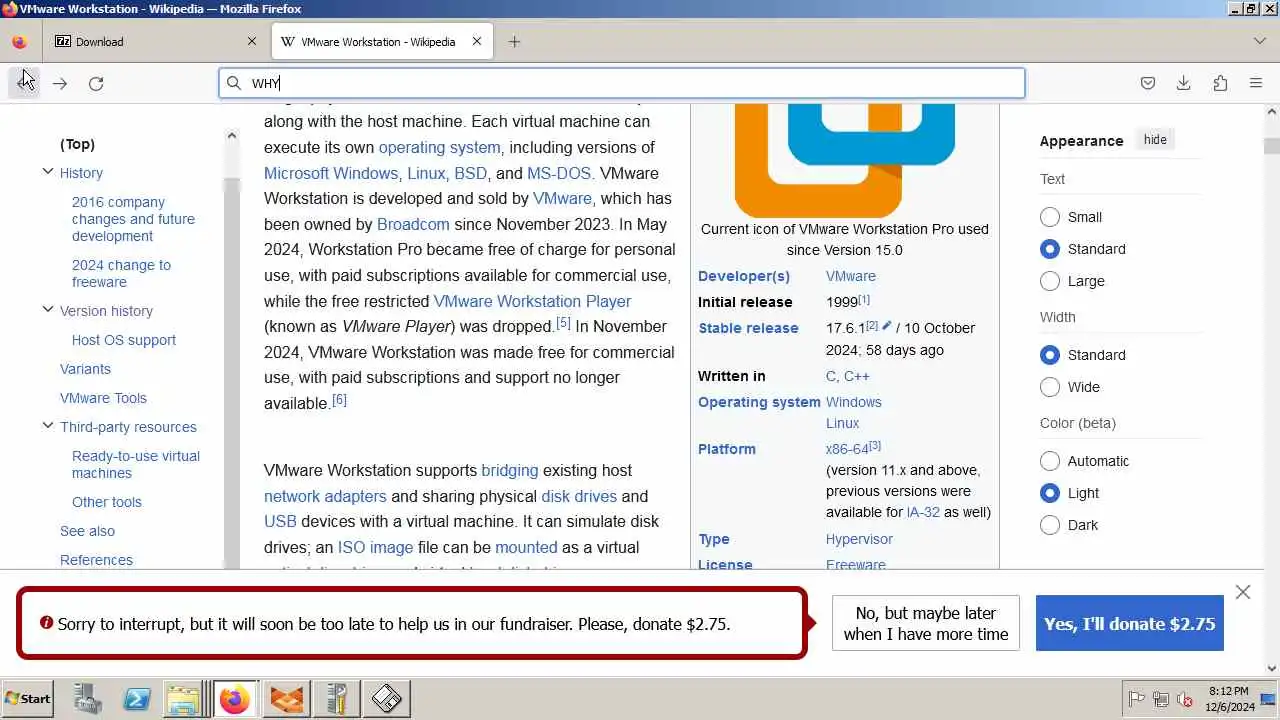Click the Firefox View icon in the tab strip
1280x720 pixels.
[19, 42]
